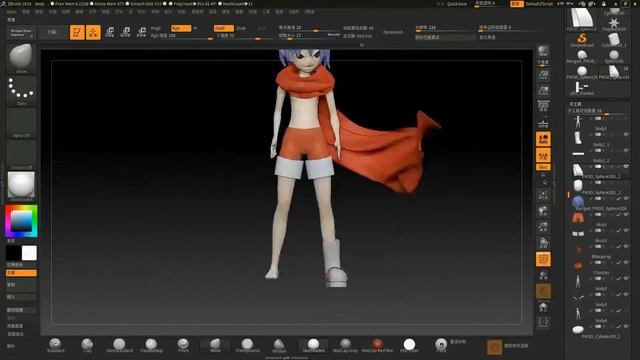Toggle the Rgb paint mode button
Screen dimensions: 640x360
tap(181, 28)
